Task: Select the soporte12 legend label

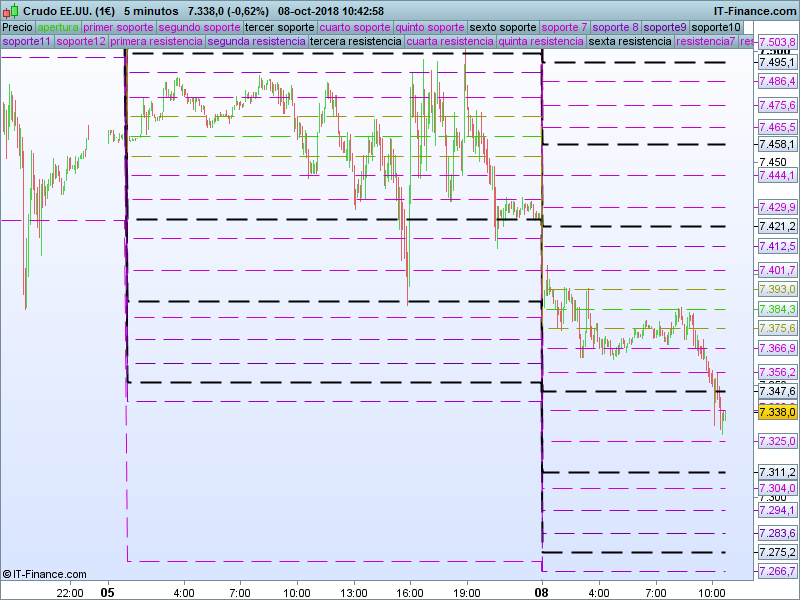Action: (81, 41)
